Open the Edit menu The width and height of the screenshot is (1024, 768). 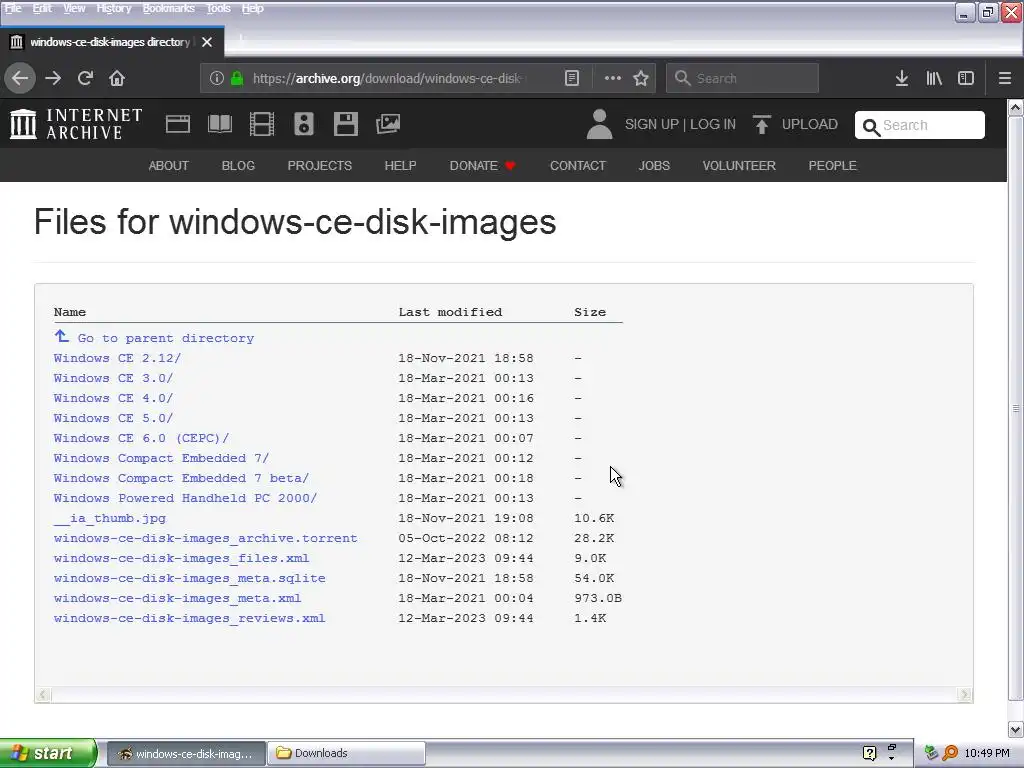point(42,8)
